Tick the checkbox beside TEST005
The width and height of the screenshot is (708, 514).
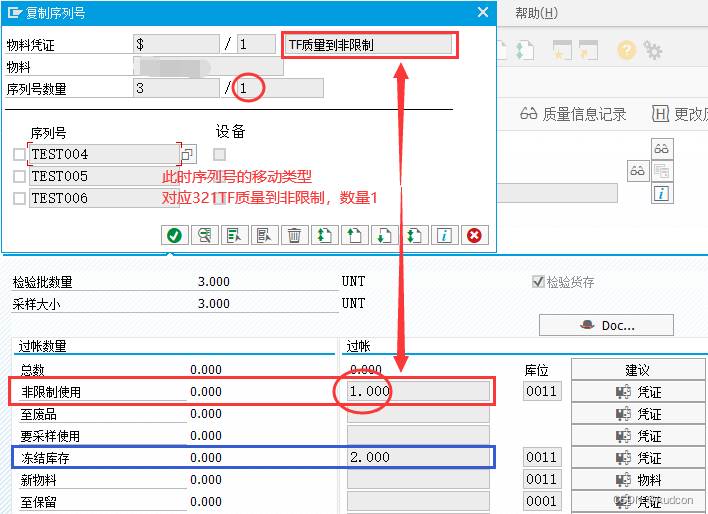pyautogui.click(x=19, y=176)
